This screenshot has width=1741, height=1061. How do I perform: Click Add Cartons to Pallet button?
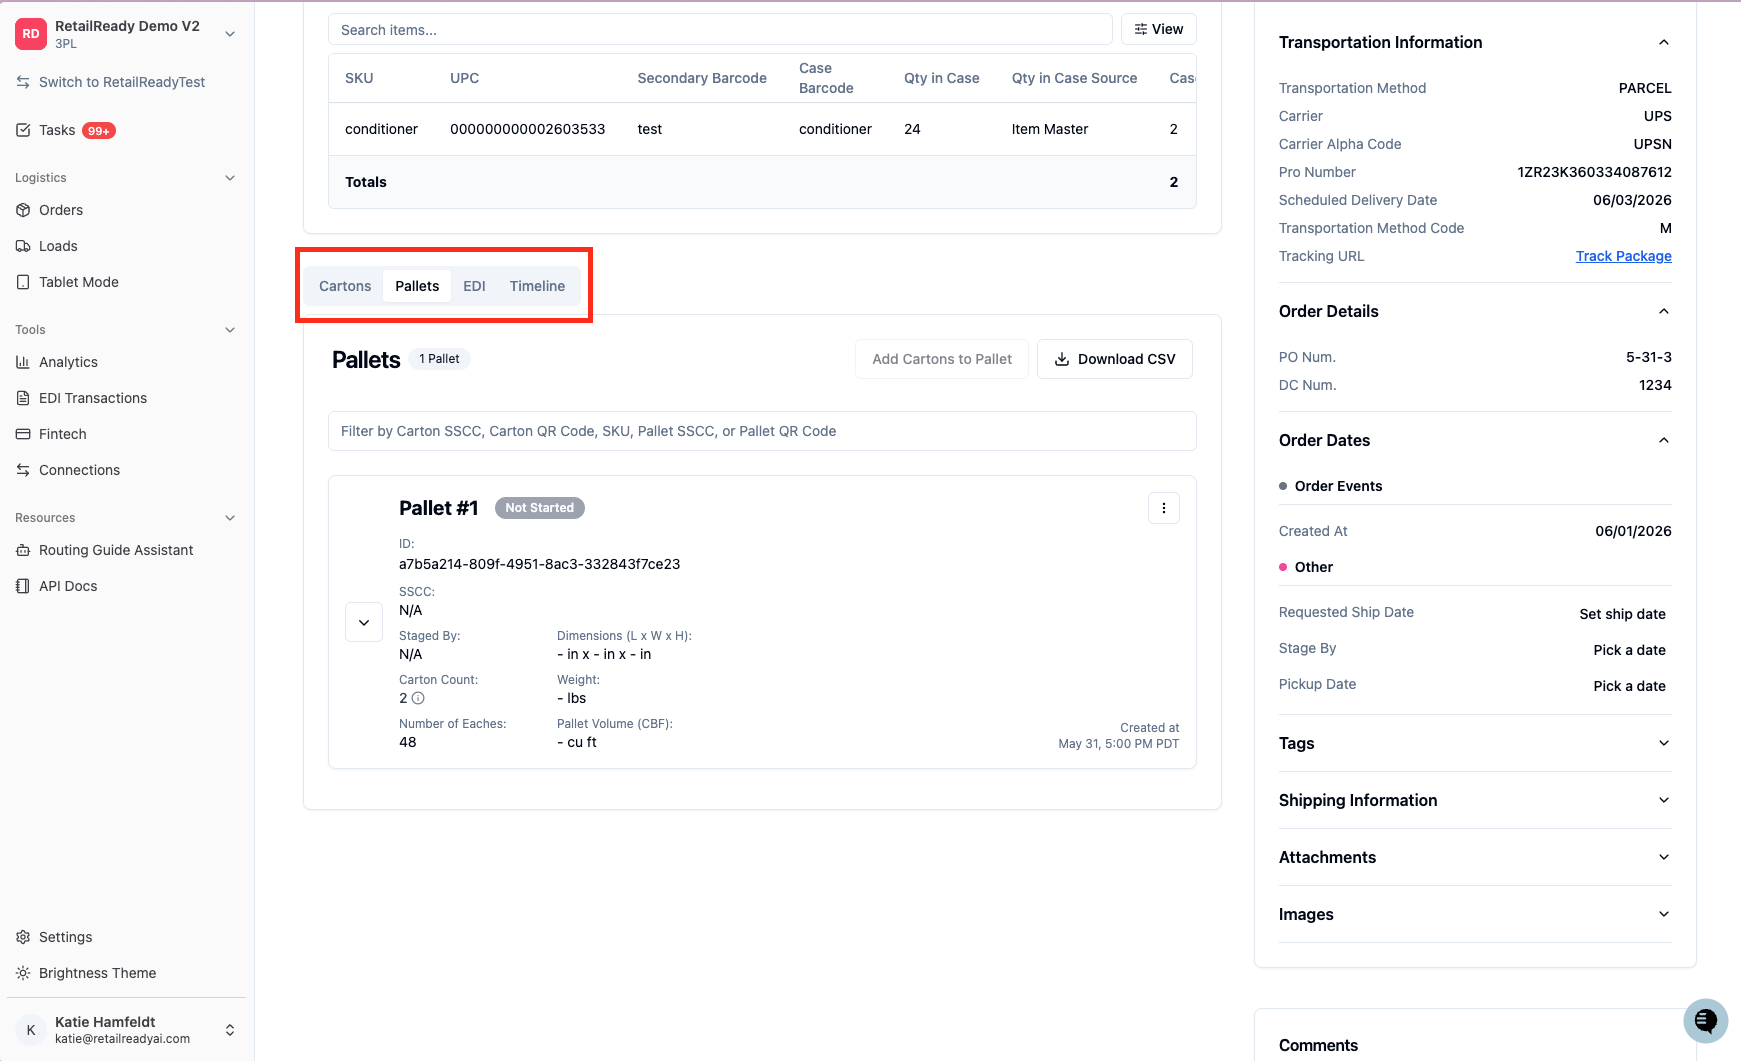point(942,359)
